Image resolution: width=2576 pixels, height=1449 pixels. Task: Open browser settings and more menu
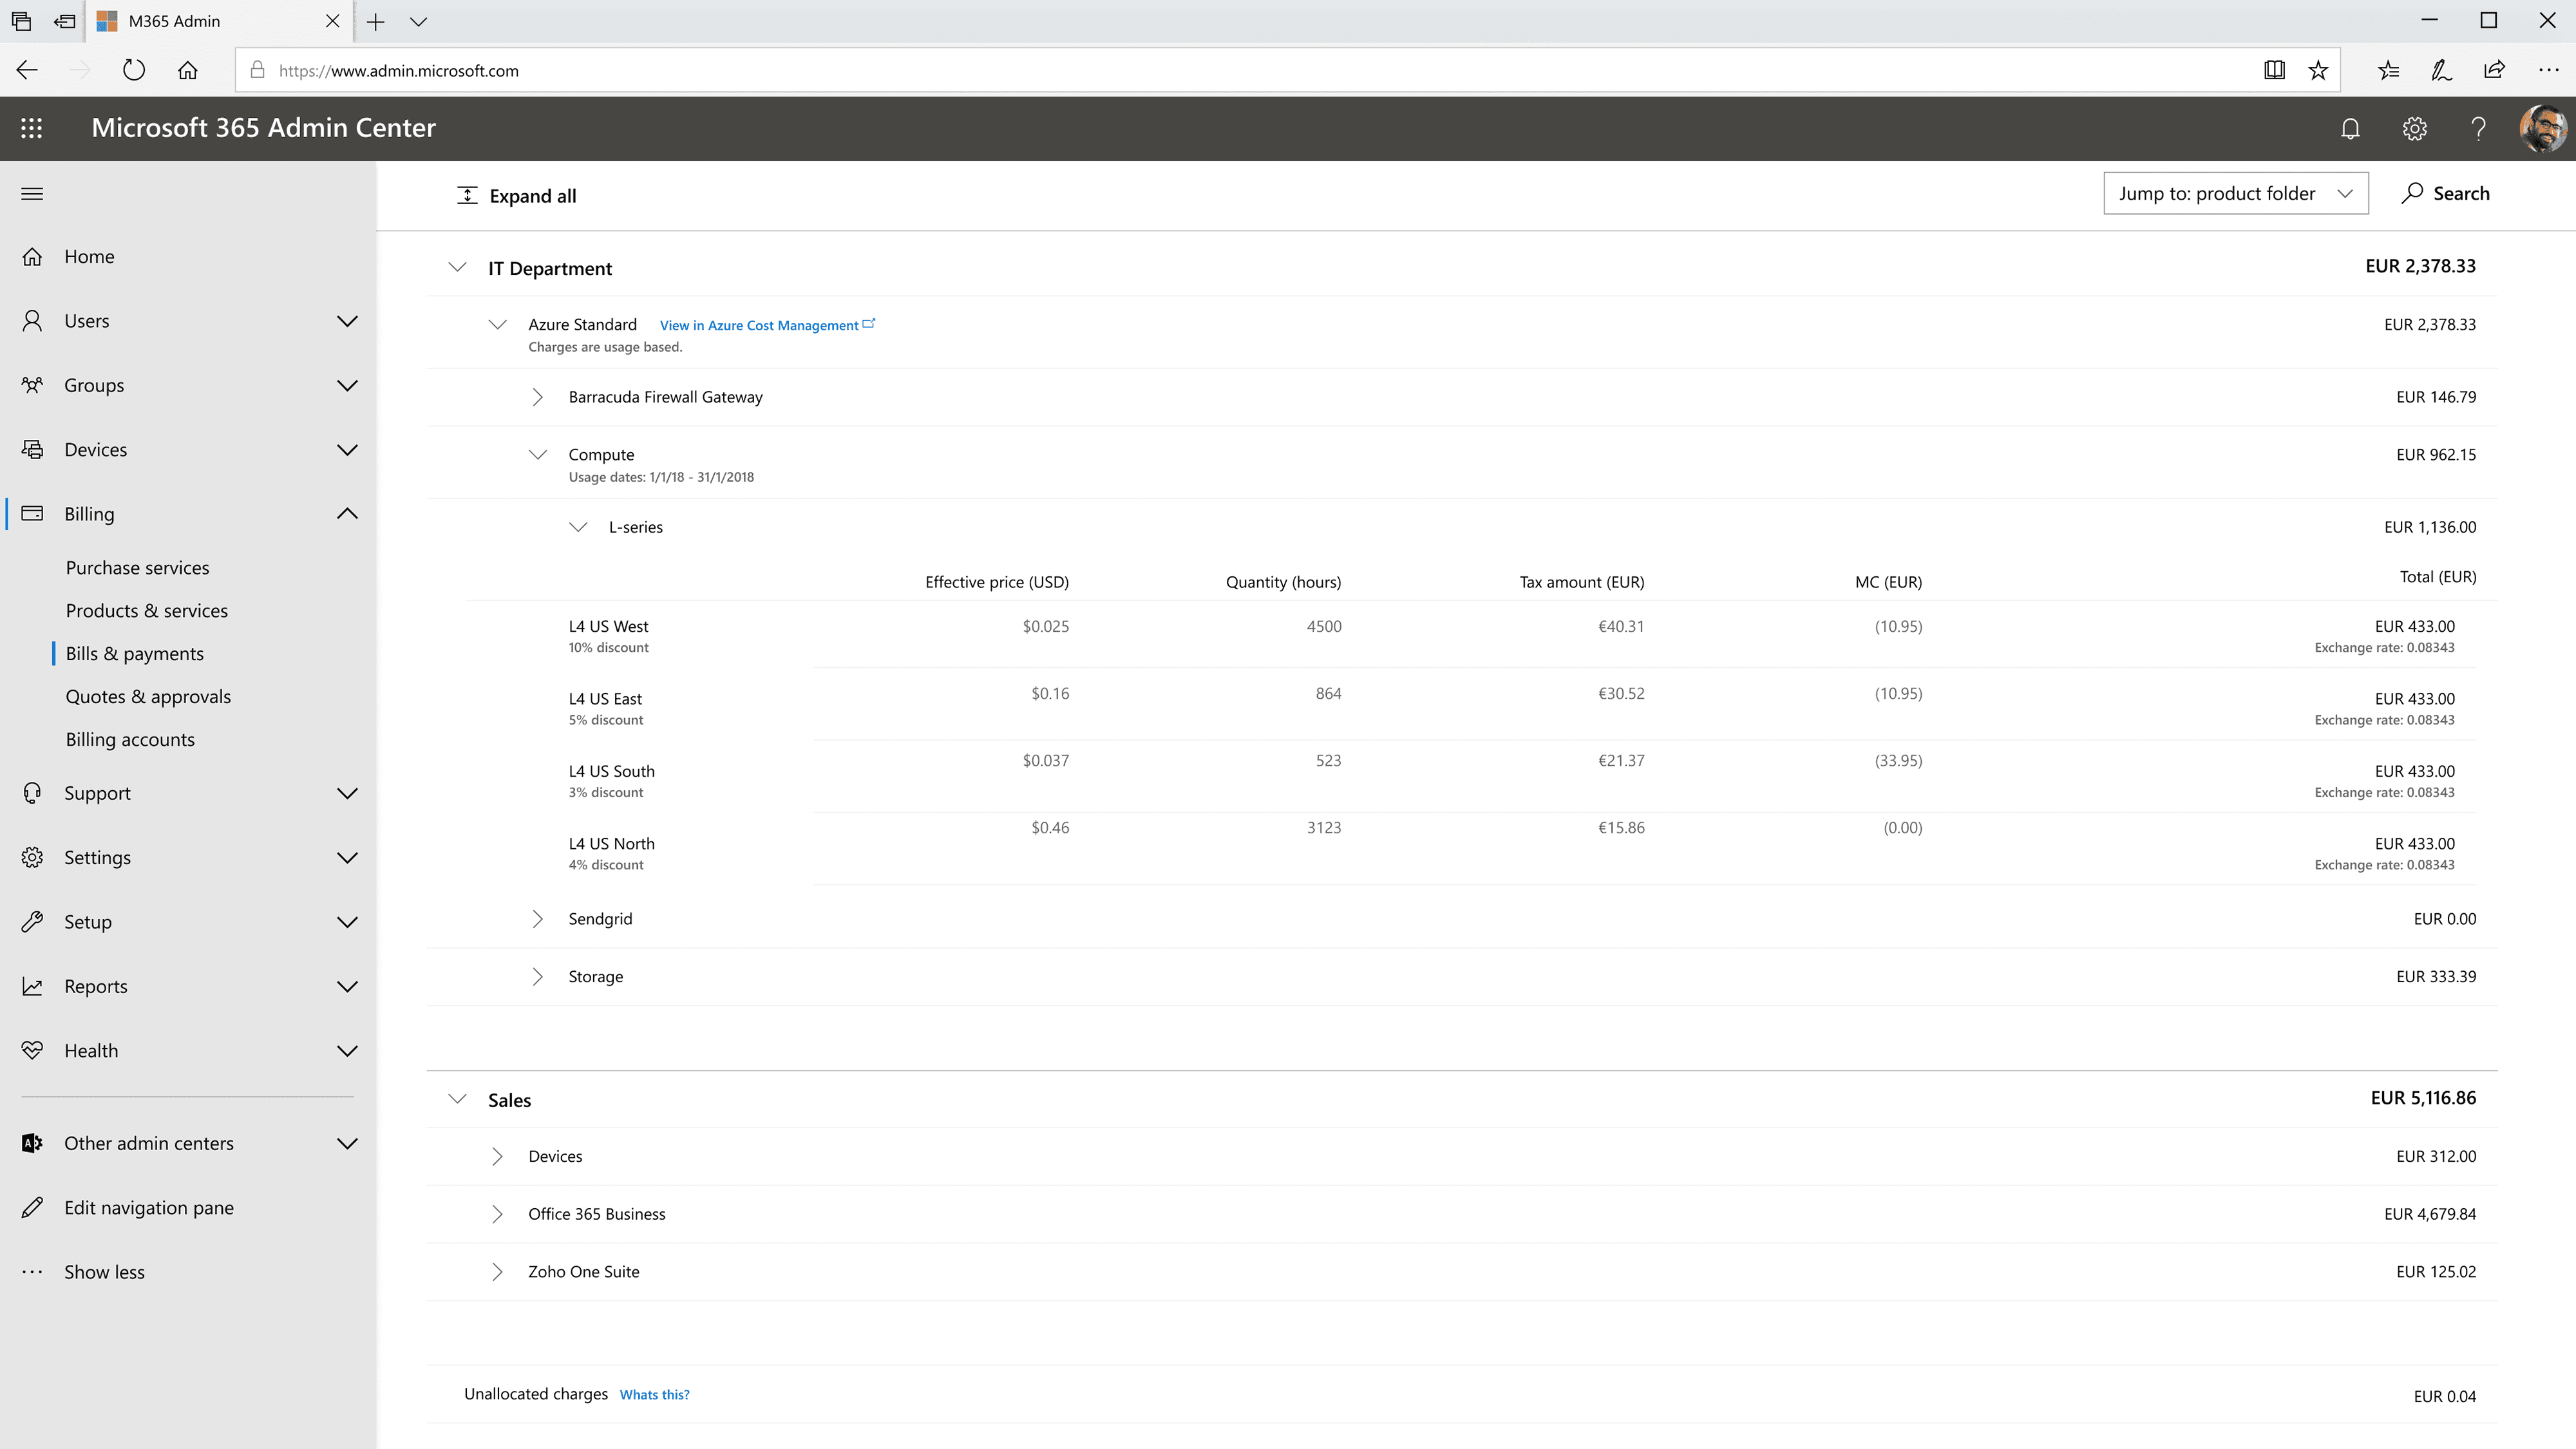click(x=2548, y=70)
